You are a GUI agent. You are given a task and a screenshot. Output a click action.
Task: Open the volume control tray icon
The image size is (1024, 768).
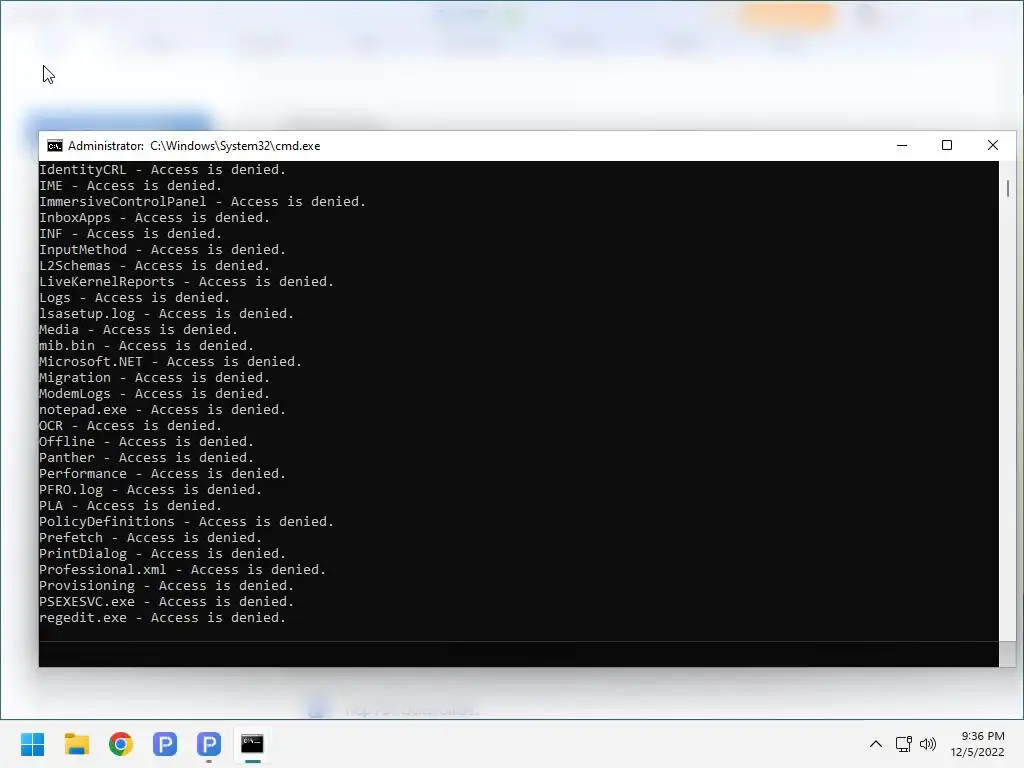coord(927,744)
